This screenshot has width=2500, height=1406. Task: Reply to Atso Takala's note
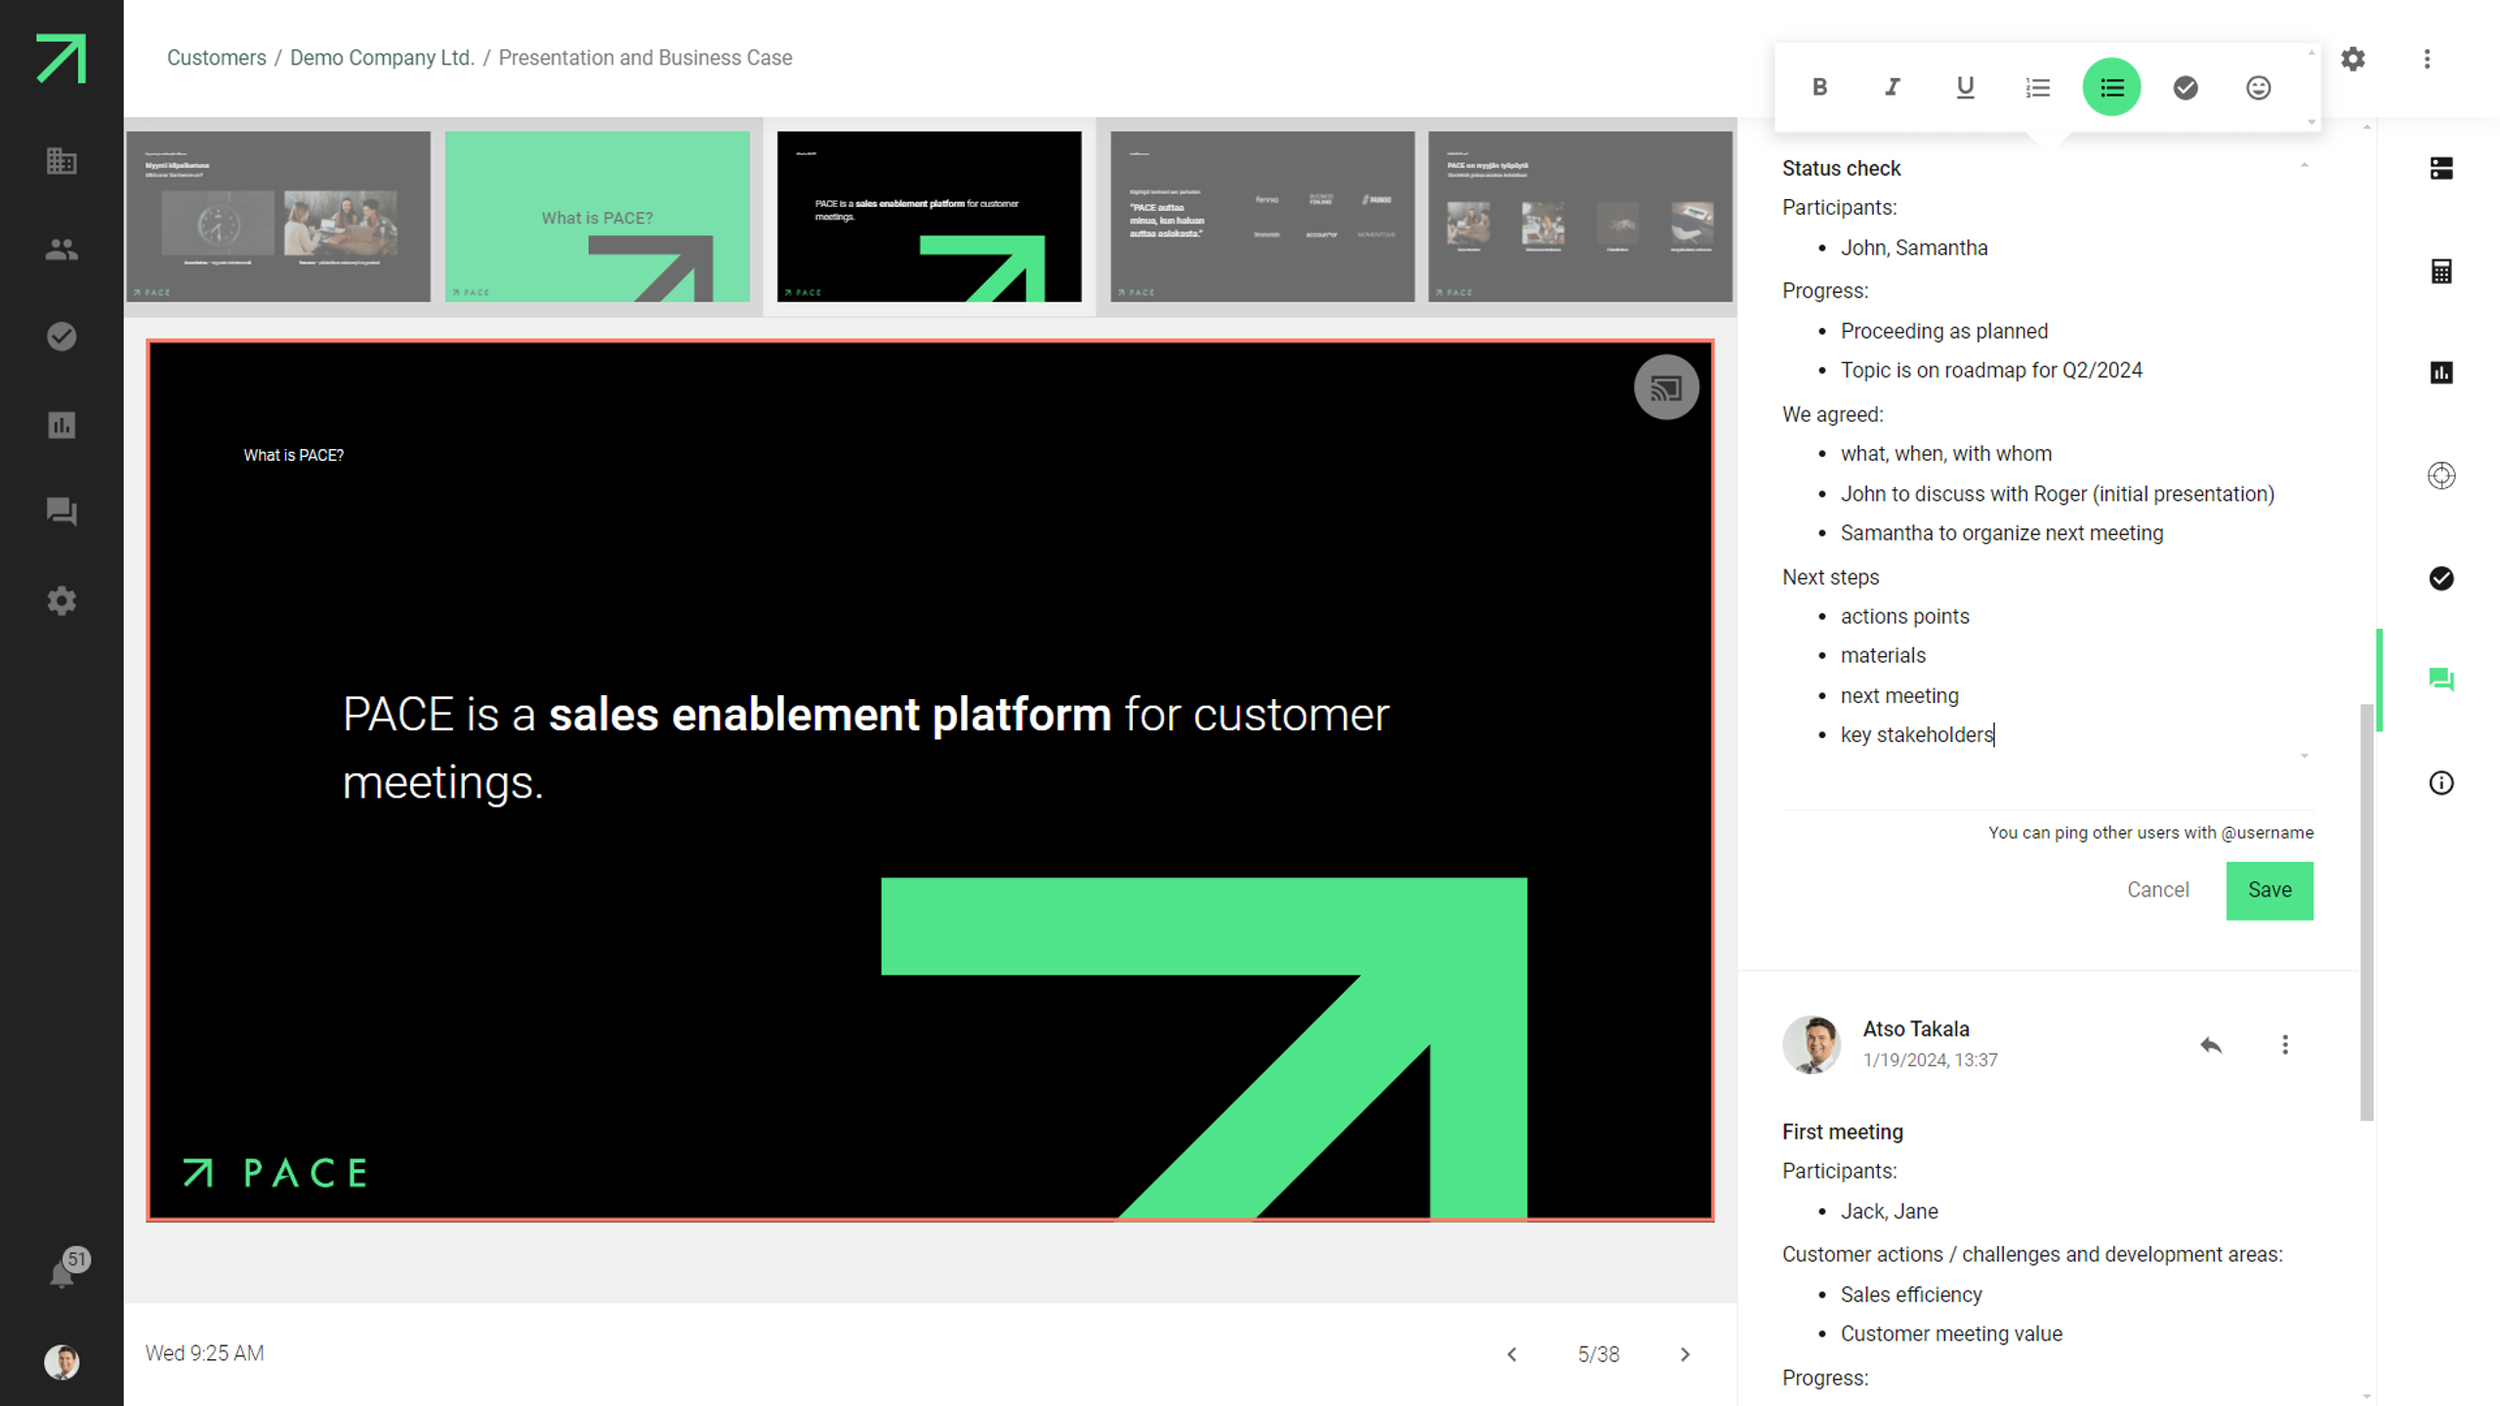[x=2210, y=1045]
